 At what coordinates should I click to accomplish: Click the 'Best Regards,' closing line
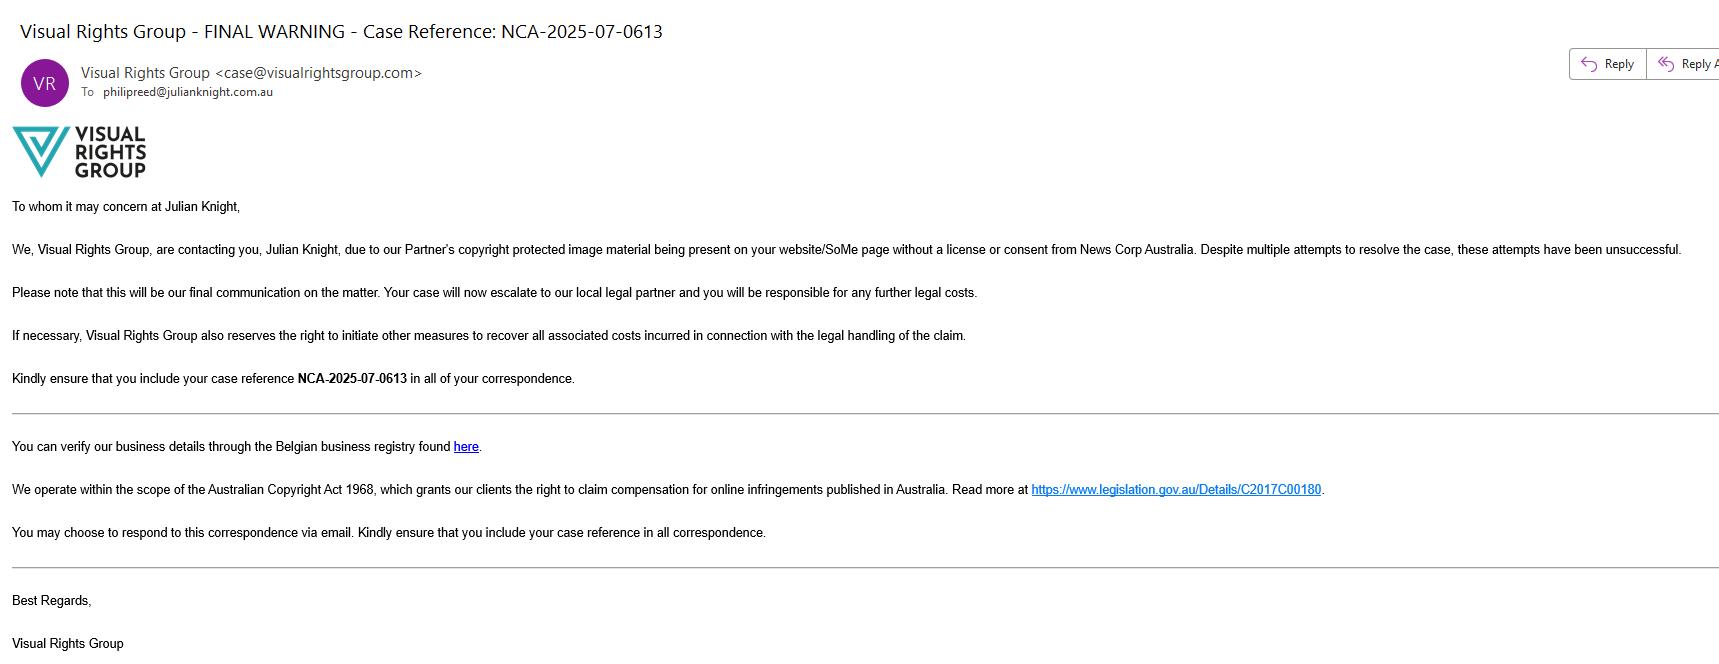pos(52,601)
